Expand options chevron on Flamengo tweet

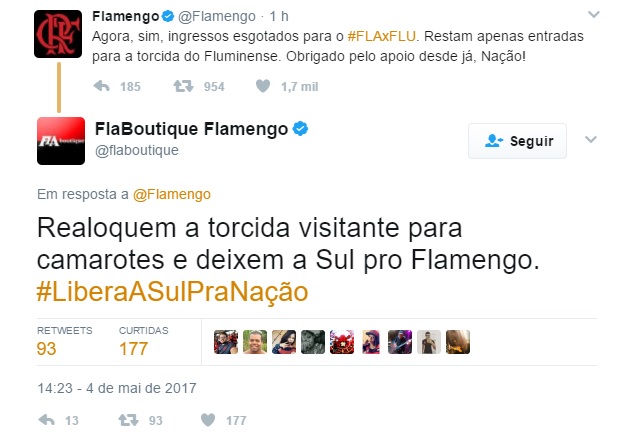click(x=593, y=15)
